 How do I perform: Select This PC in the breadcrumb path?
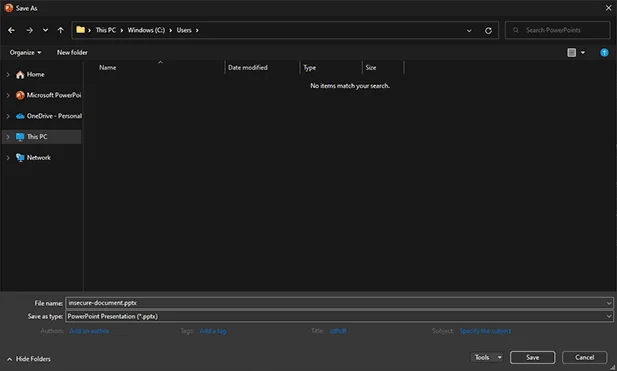click(x=106, y=30)
